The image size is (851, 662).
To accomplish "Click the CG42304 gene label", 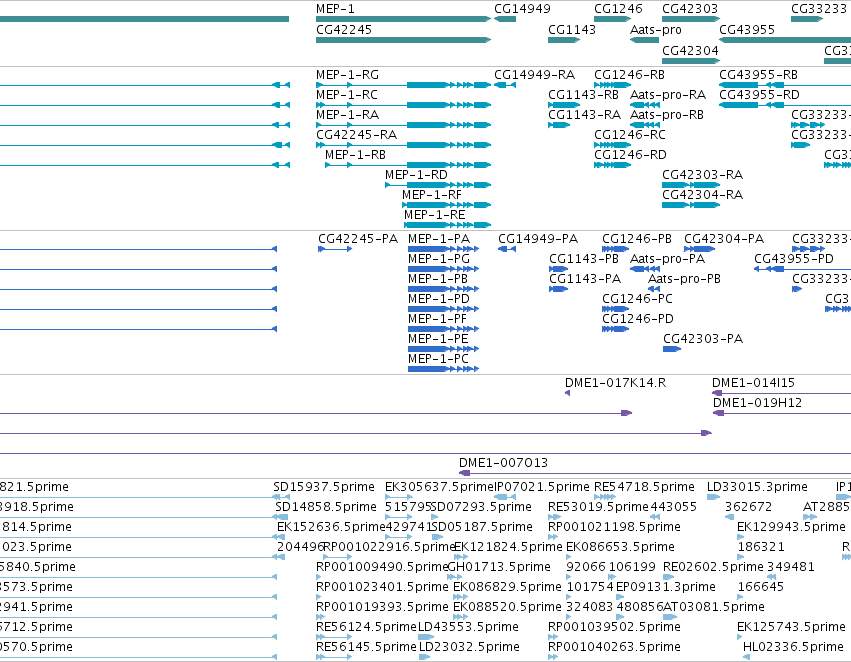I will pos(690,50).
